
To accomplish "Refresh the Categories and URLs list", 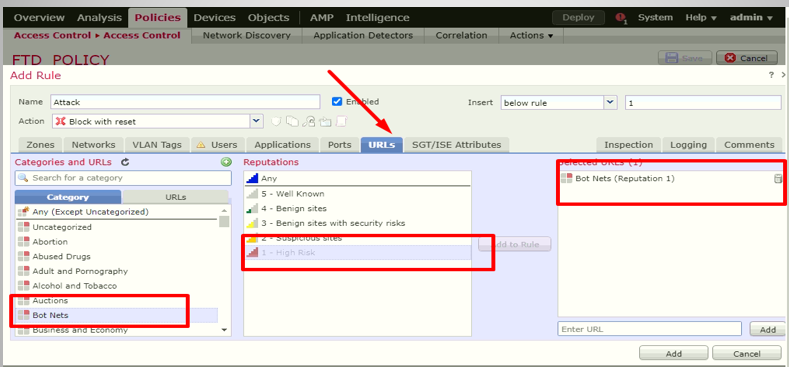I will 126,162.
